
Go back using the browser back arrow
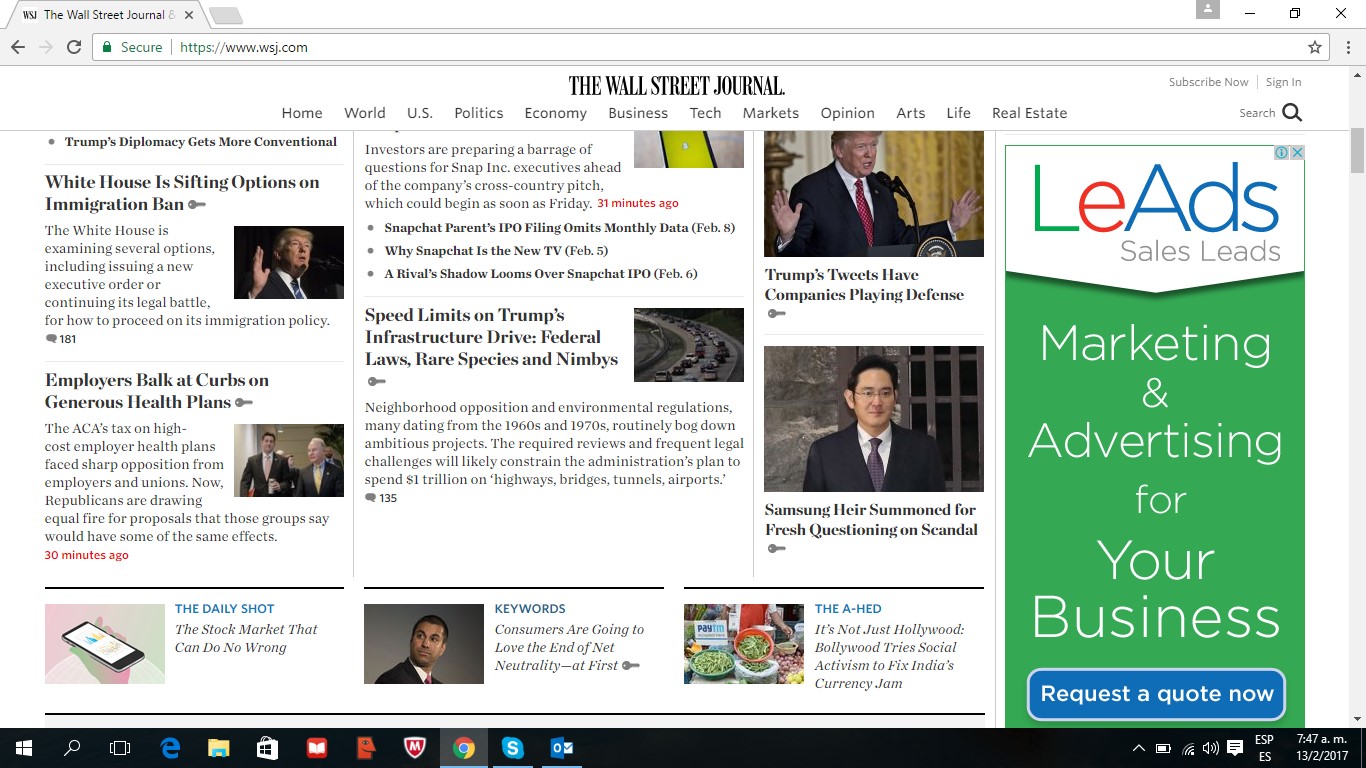pyautogui.click(x=18, y=47)
